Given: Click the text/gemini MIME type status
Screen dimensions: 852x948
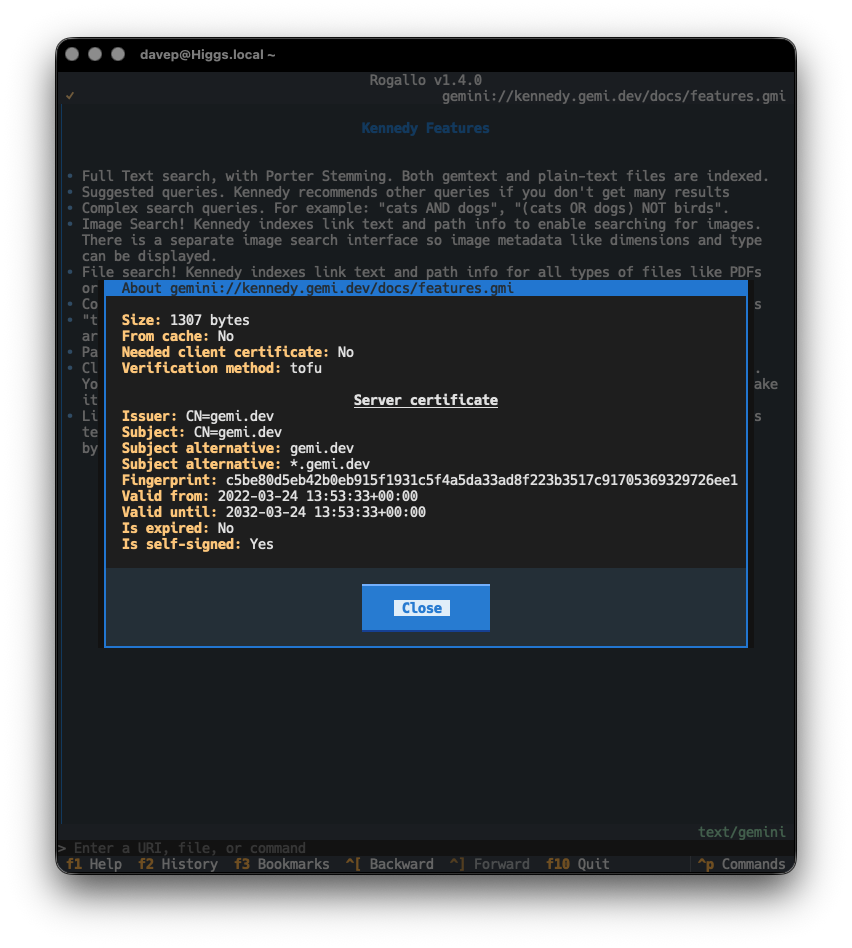Looking at the screenshot, I should (741, 832).
